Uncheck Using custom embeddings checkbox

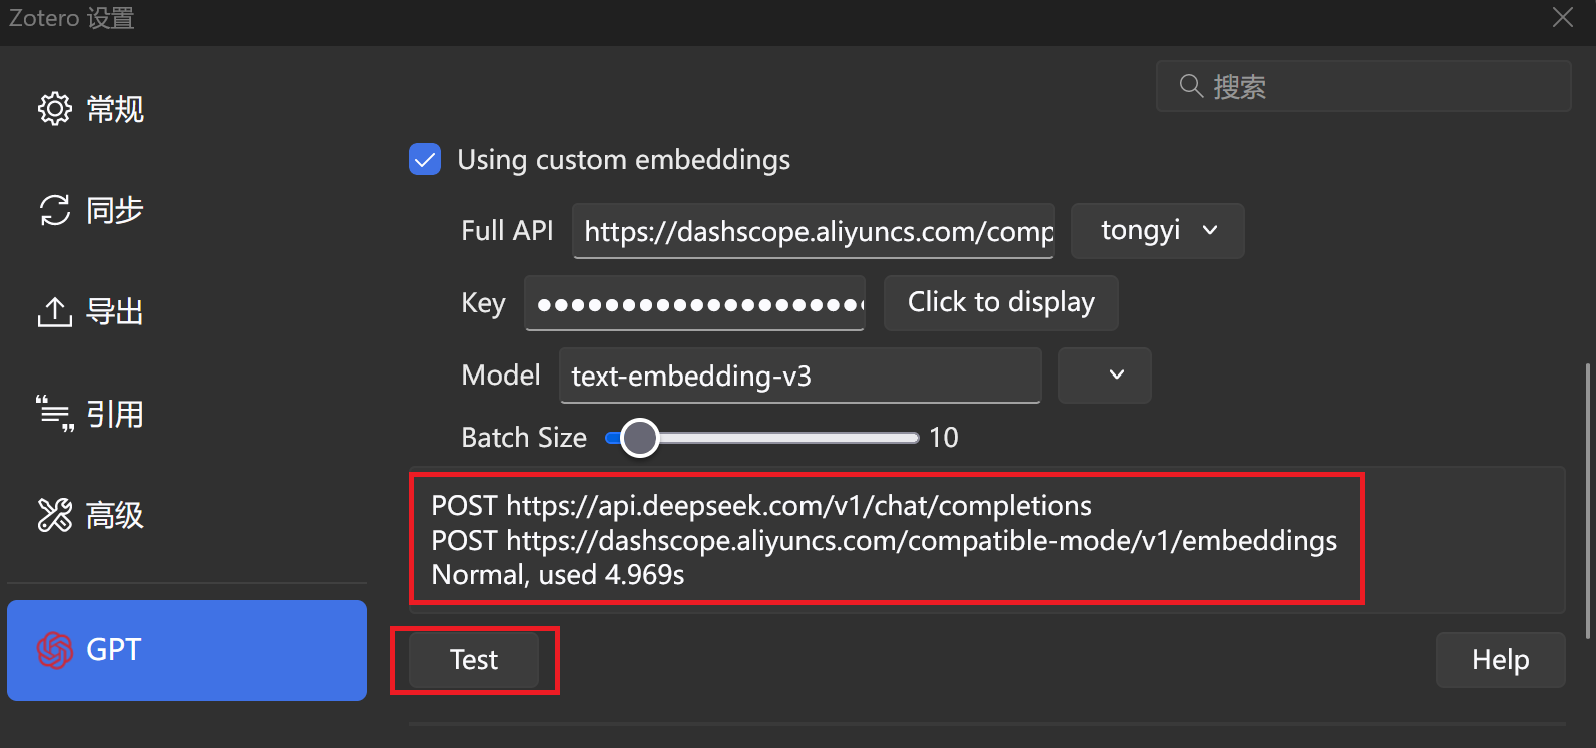[425, 159]
